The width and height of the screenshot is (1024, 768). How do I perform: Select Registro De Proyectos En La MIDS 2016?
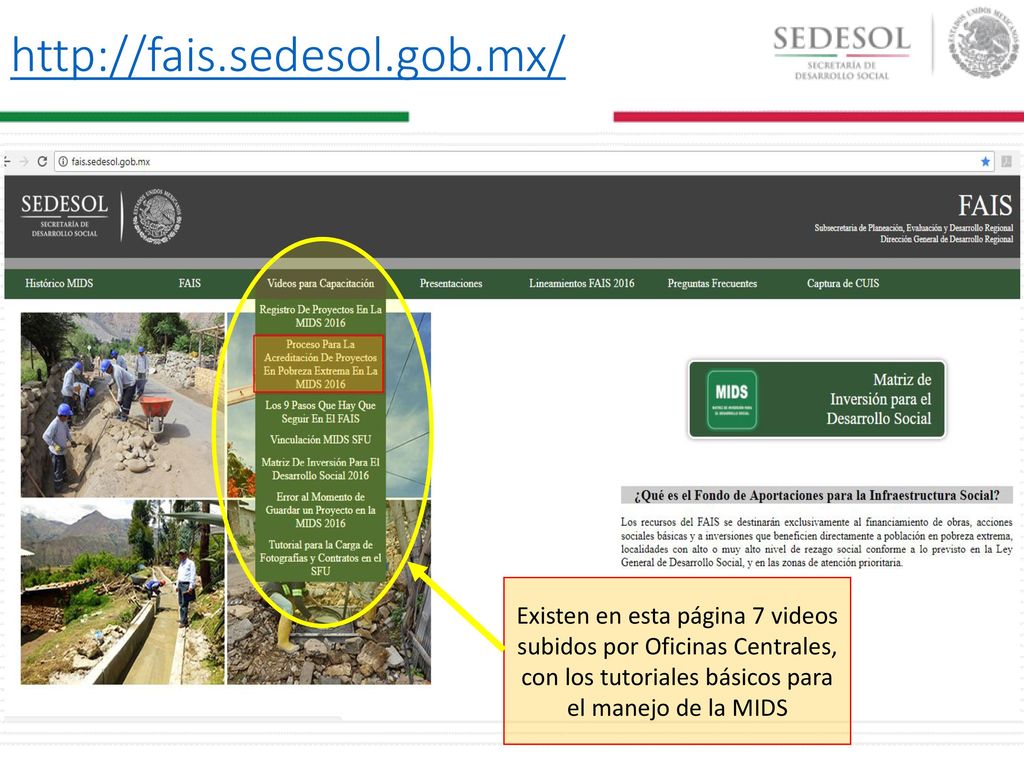(x=320, y=316)
